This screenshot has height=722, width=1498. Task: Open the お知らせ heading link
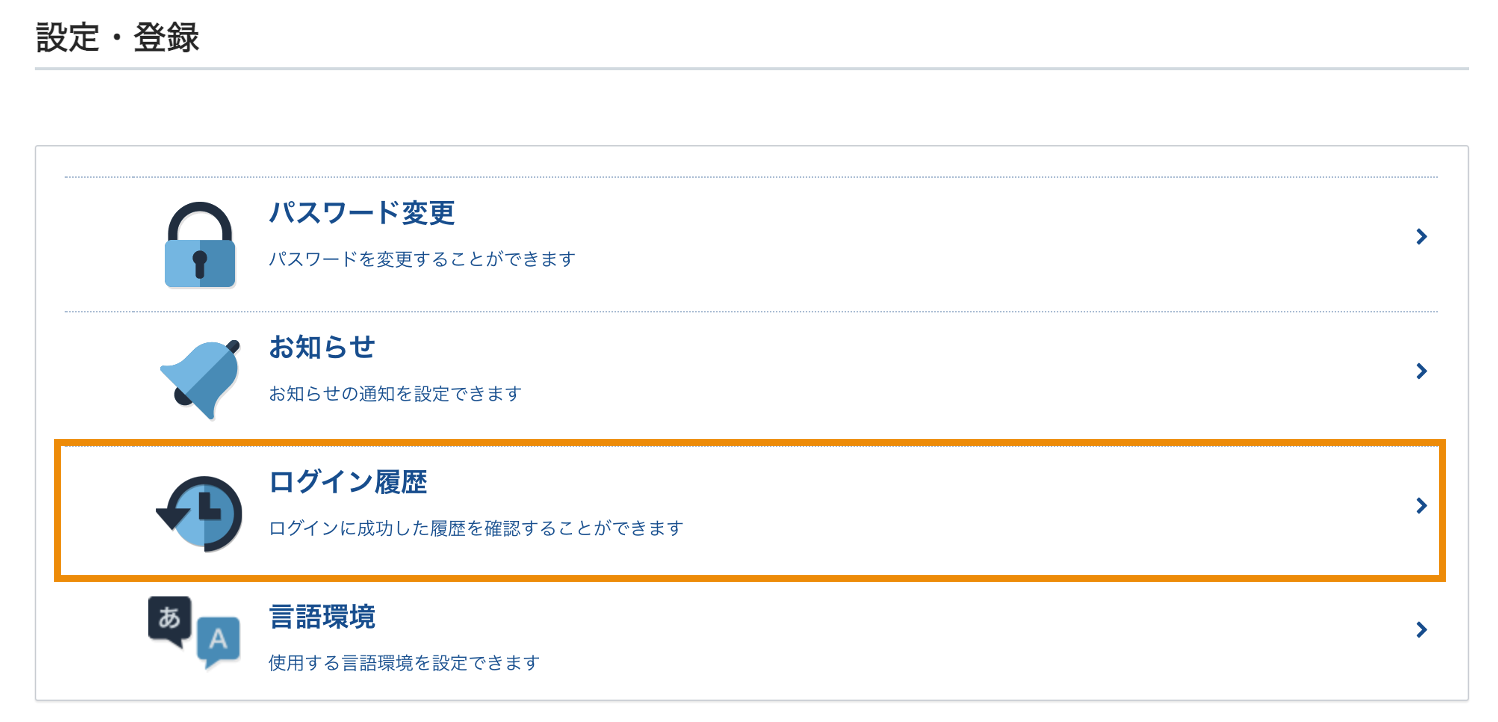tap(322, 348)
